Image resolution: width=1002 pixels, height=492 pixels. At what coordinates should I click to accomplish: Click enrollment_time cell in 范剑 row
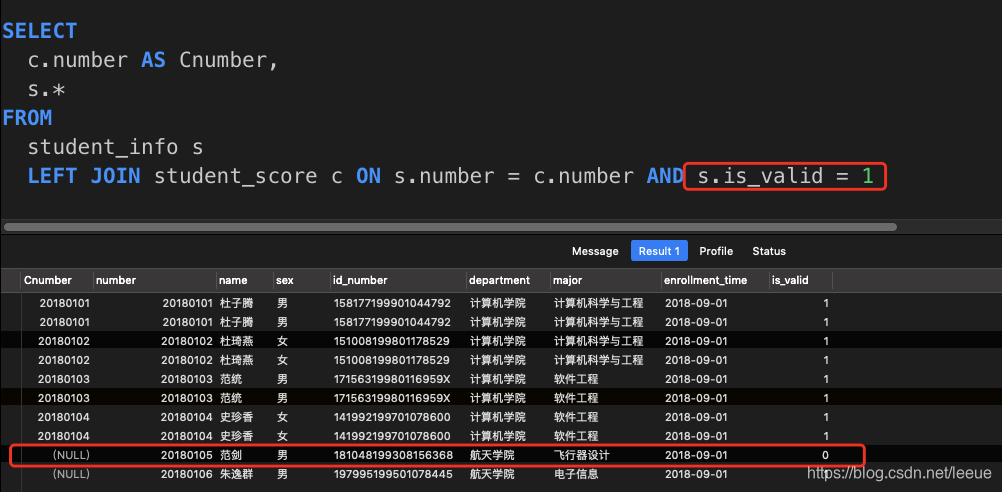[696, 456]
